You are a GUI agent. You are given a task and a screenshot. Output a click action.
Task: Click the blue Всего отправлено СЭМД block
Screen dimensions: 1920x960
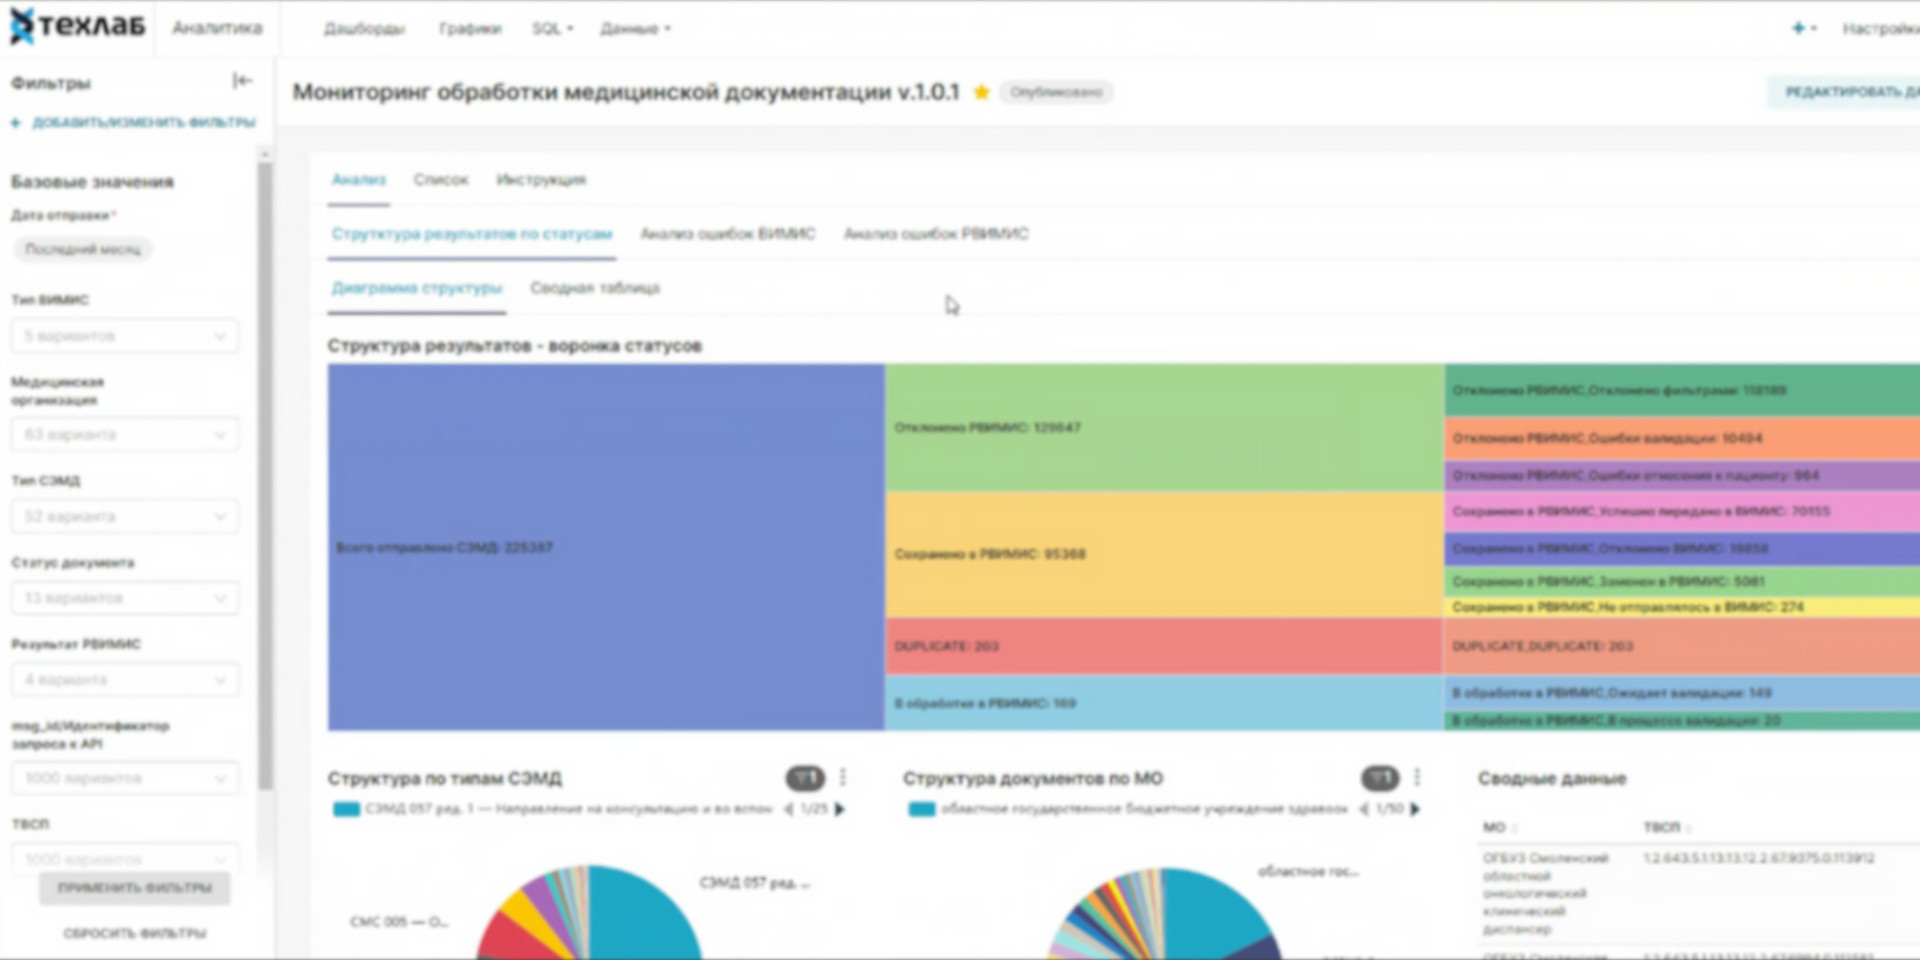pyautogui.click(x=605, y=547)
